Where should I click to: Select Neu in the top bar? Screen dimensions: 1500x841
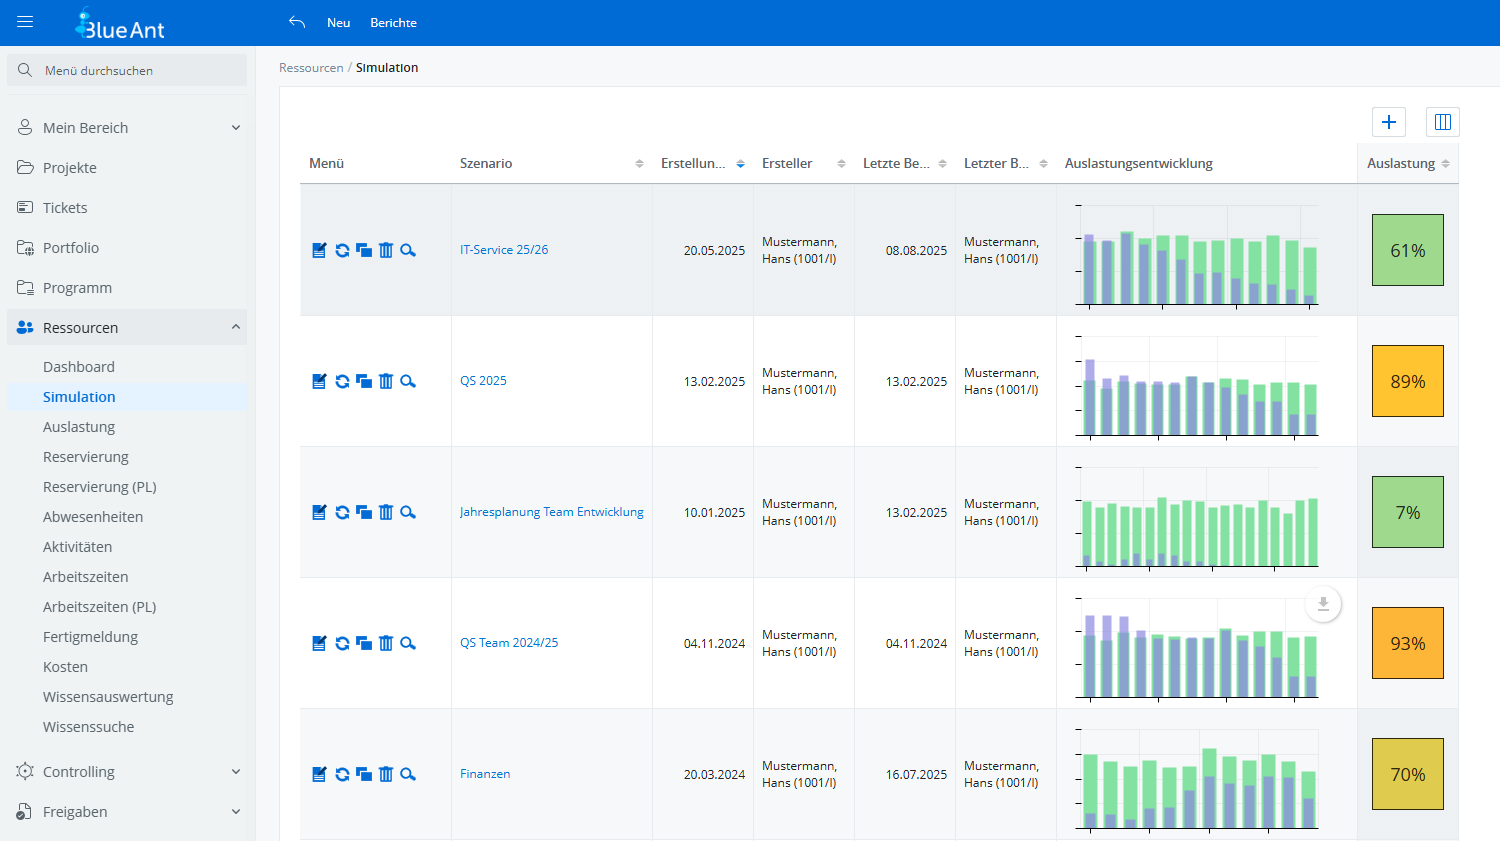[x=338, y=23]
